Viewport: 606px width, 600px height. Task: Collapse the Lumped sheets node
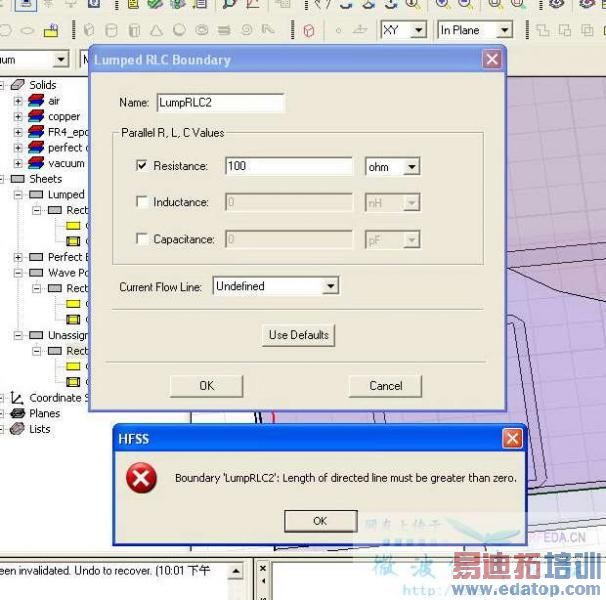click(x=17, y=194)
